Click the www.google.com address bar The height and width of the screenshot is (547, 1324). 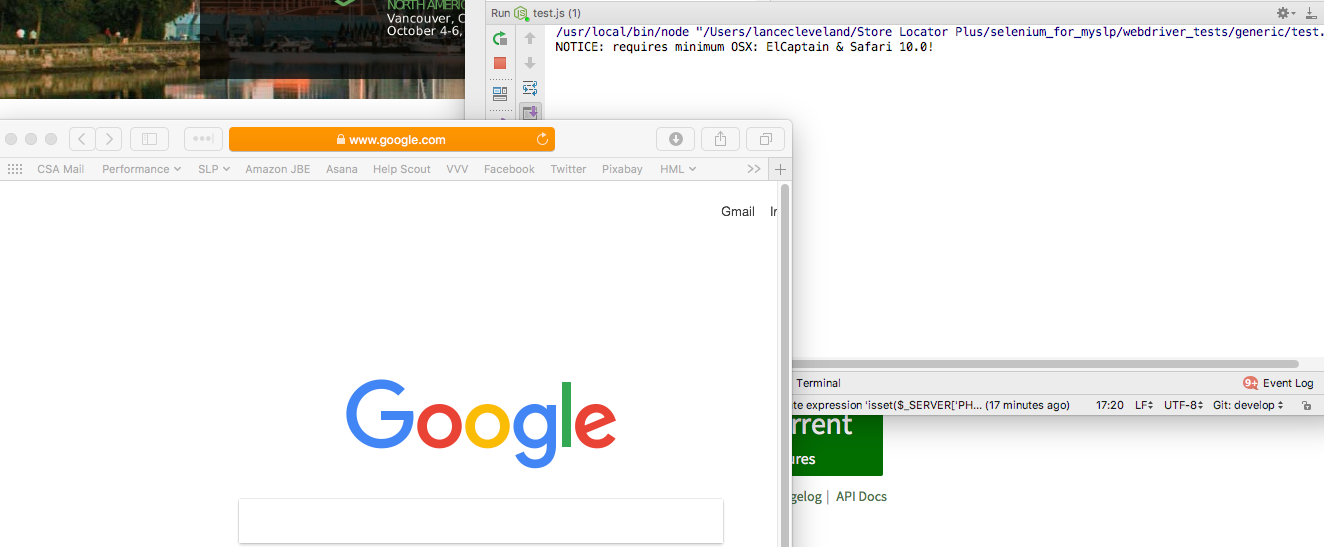tap(392, 139)
